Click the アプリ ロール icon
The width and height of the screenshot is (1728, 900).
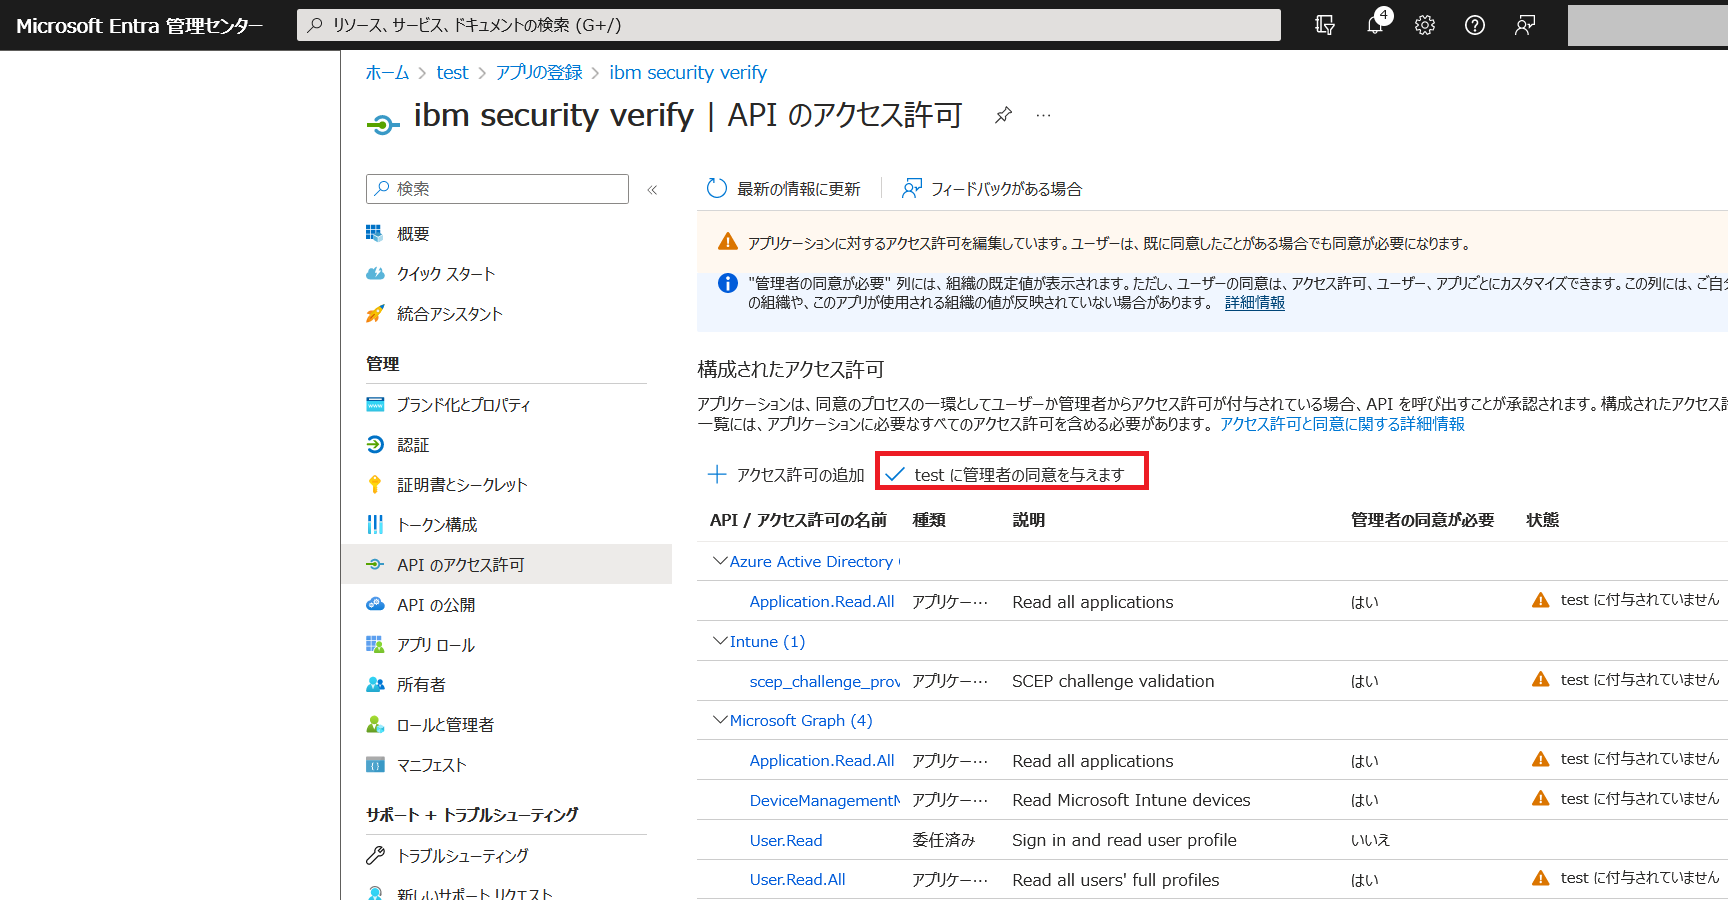tap(375, 644)
